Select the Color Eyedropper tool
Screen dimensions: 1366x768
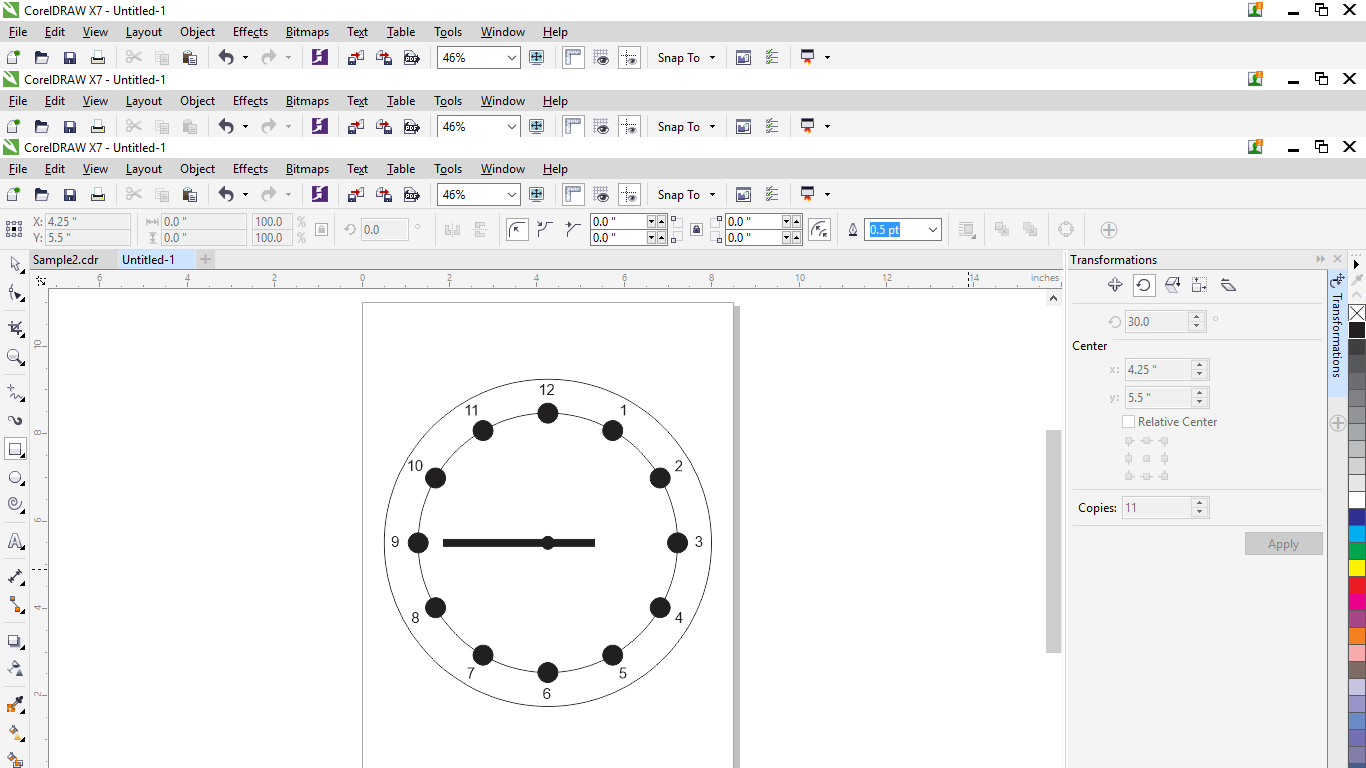coord(15,705)
